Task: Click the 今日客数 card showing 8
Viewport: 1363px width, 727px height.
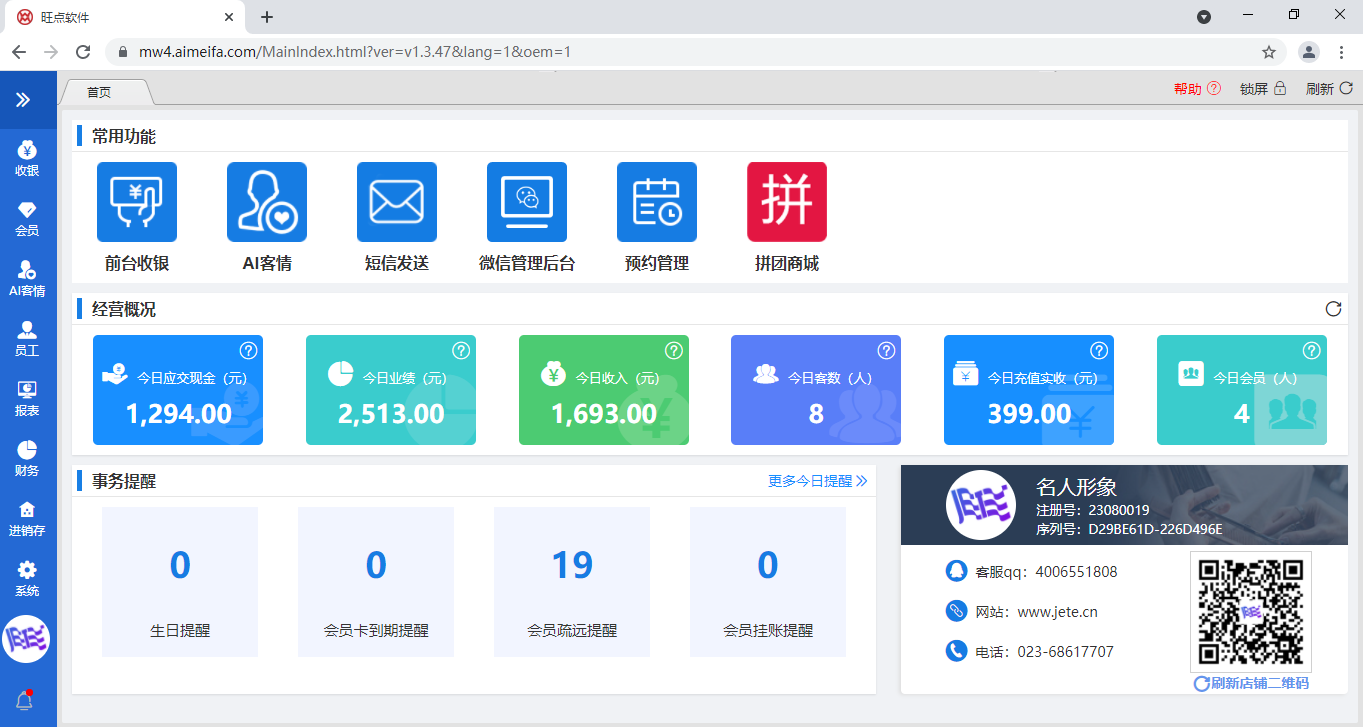Action: [x=816, y=390]
